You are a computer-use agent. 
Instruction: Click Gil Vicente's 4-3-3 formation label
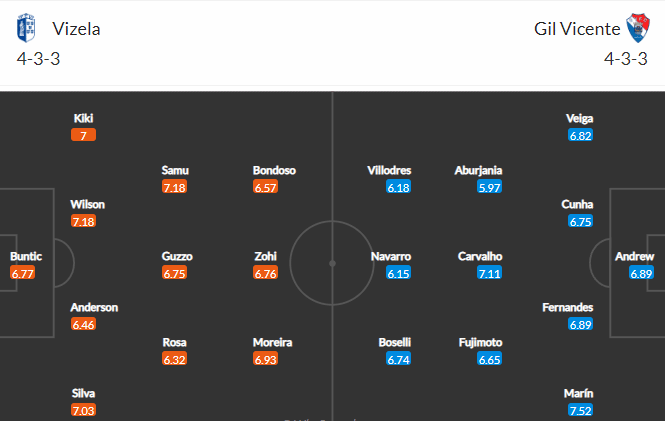(626, 59)
